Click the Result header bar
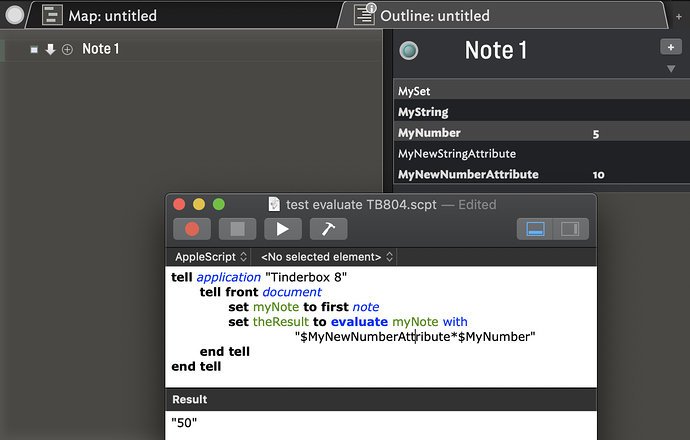 [381, 400]
